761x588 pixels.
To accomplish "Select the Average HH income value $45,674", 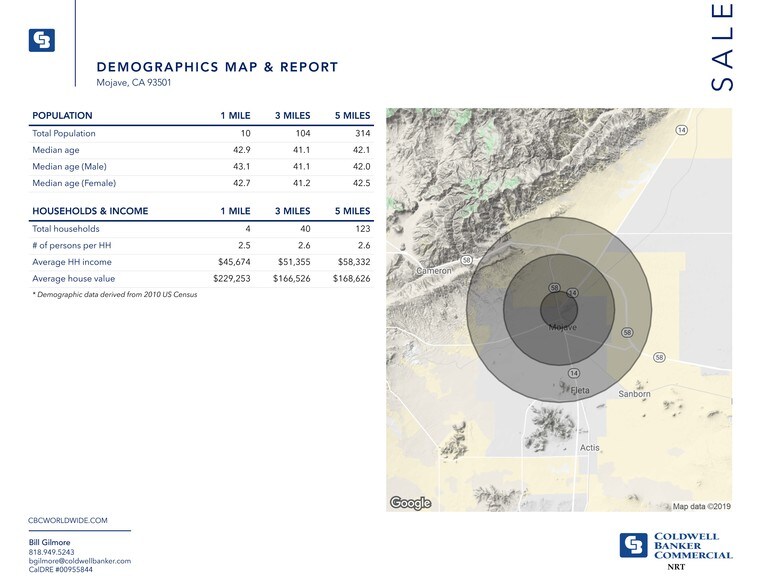I will (x=234, y=262).
